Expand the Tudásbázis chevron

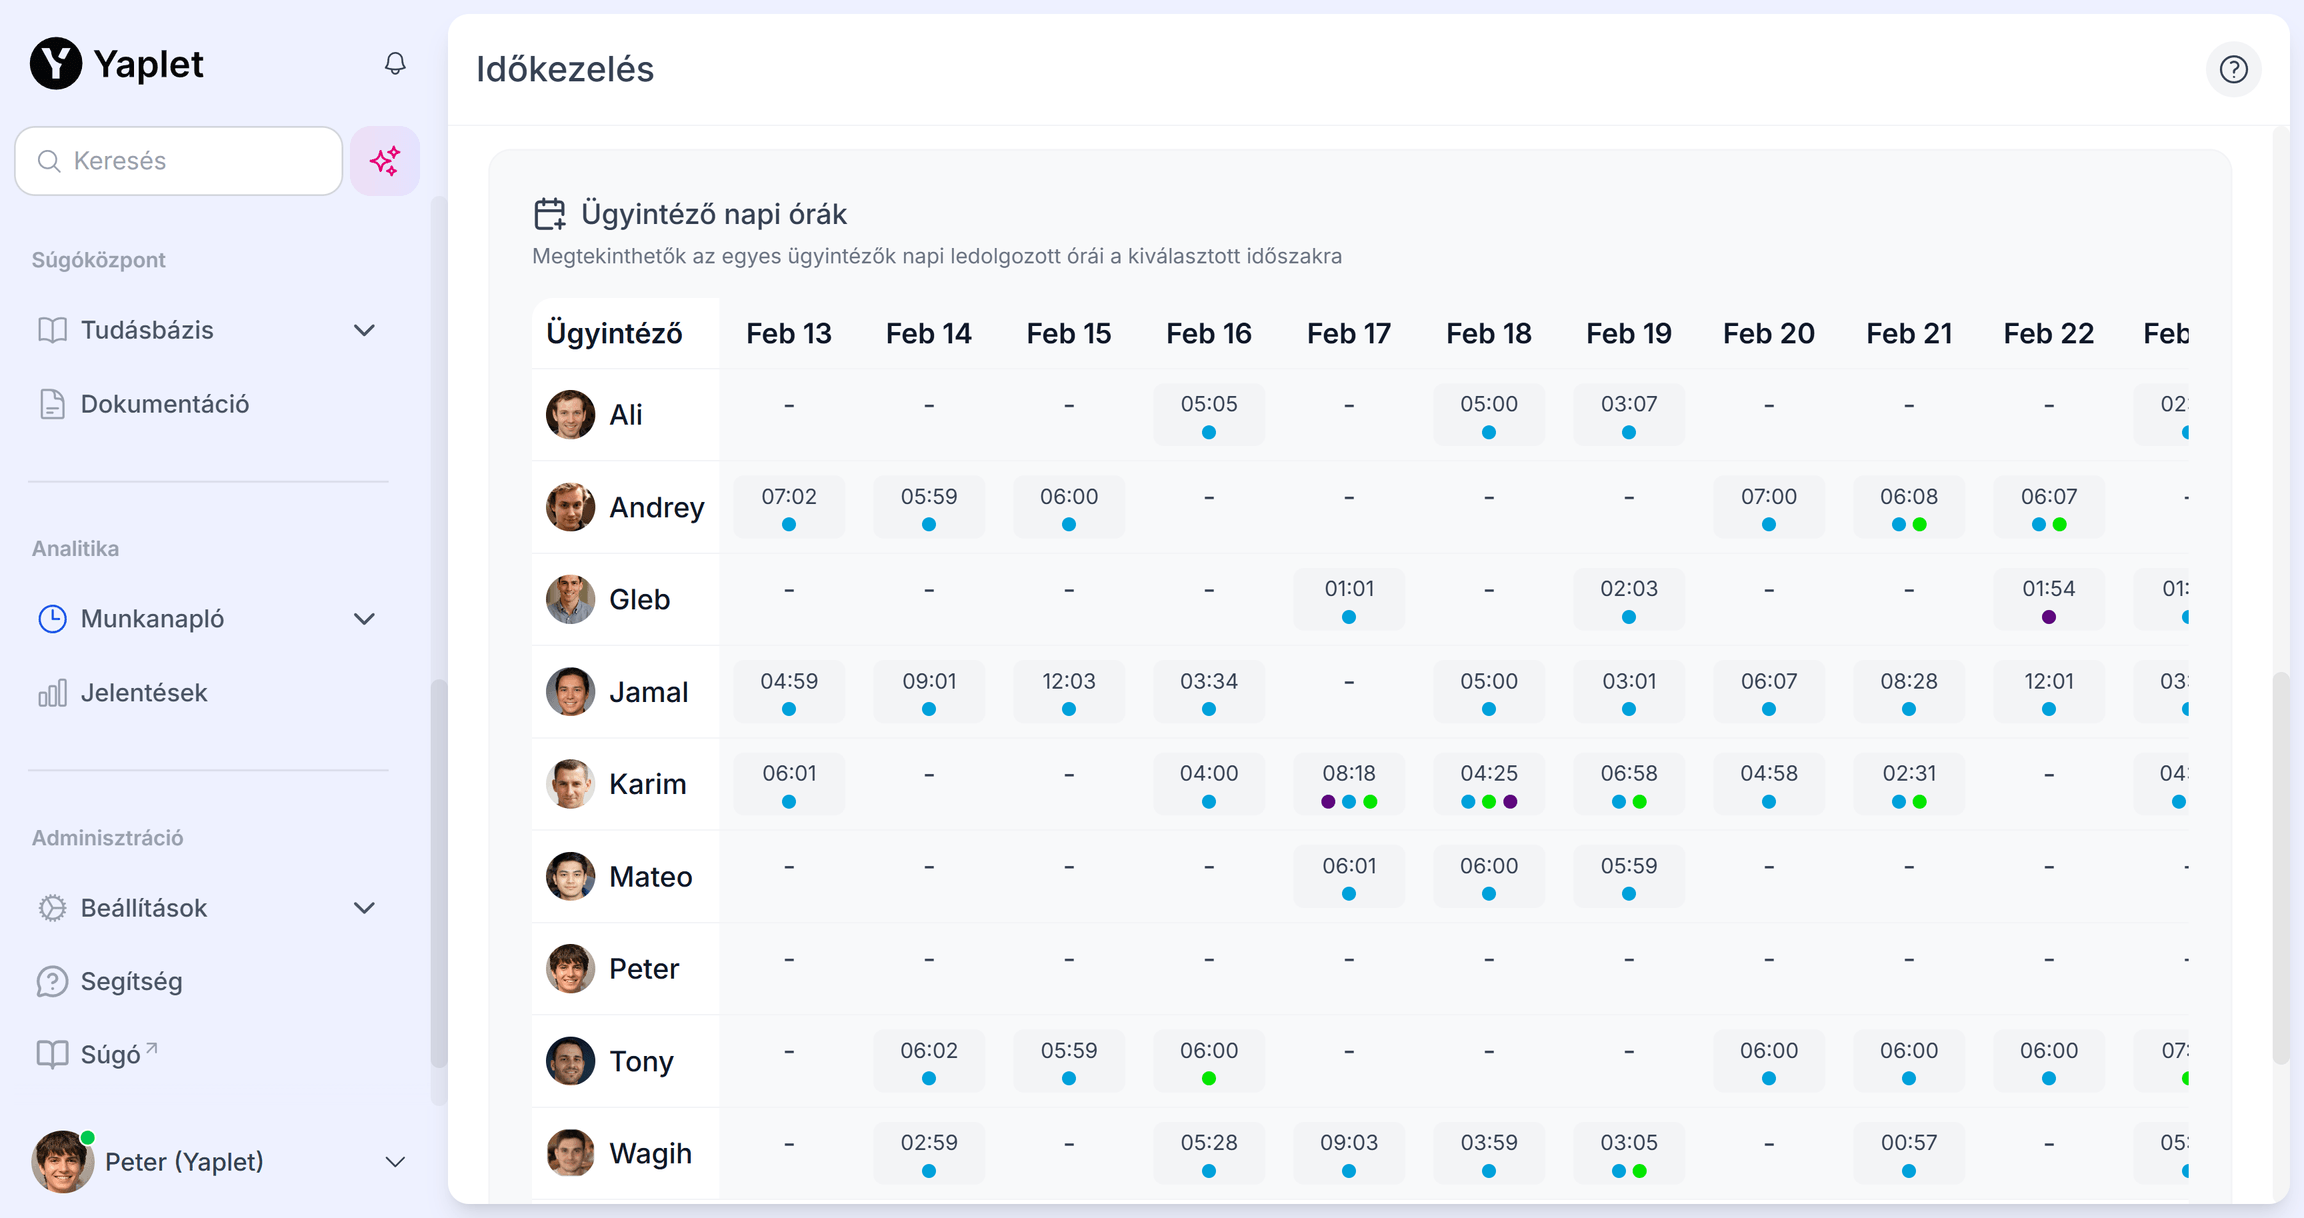point(364,330)
